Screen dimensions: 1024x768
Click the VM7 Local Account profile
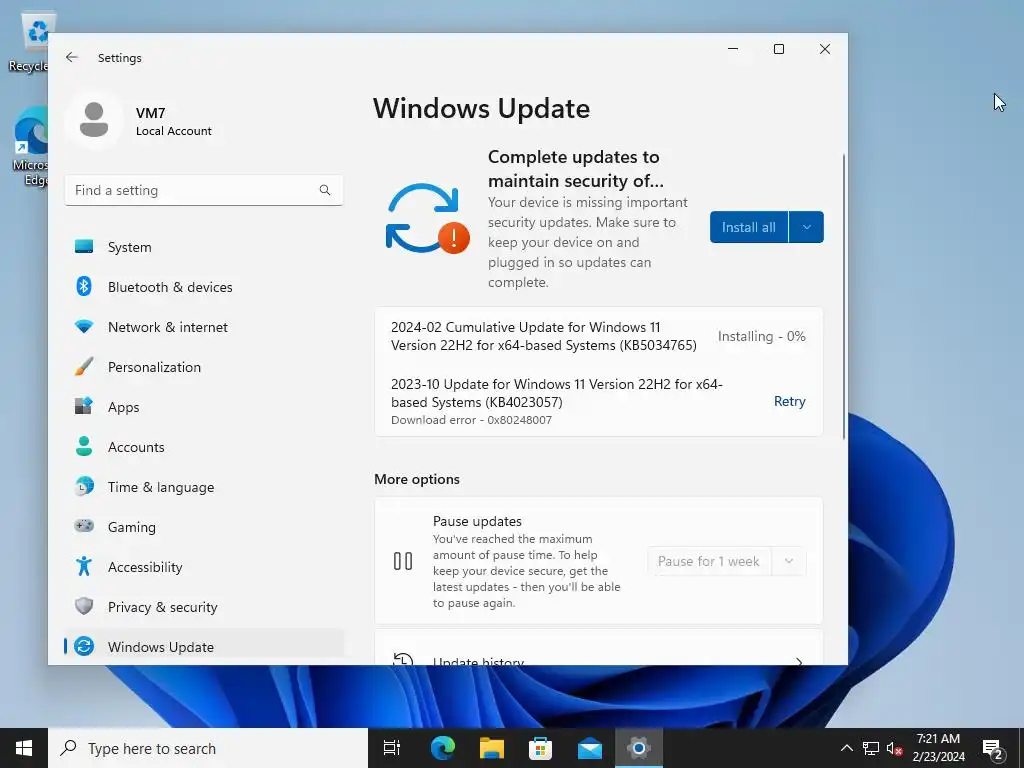138,121
